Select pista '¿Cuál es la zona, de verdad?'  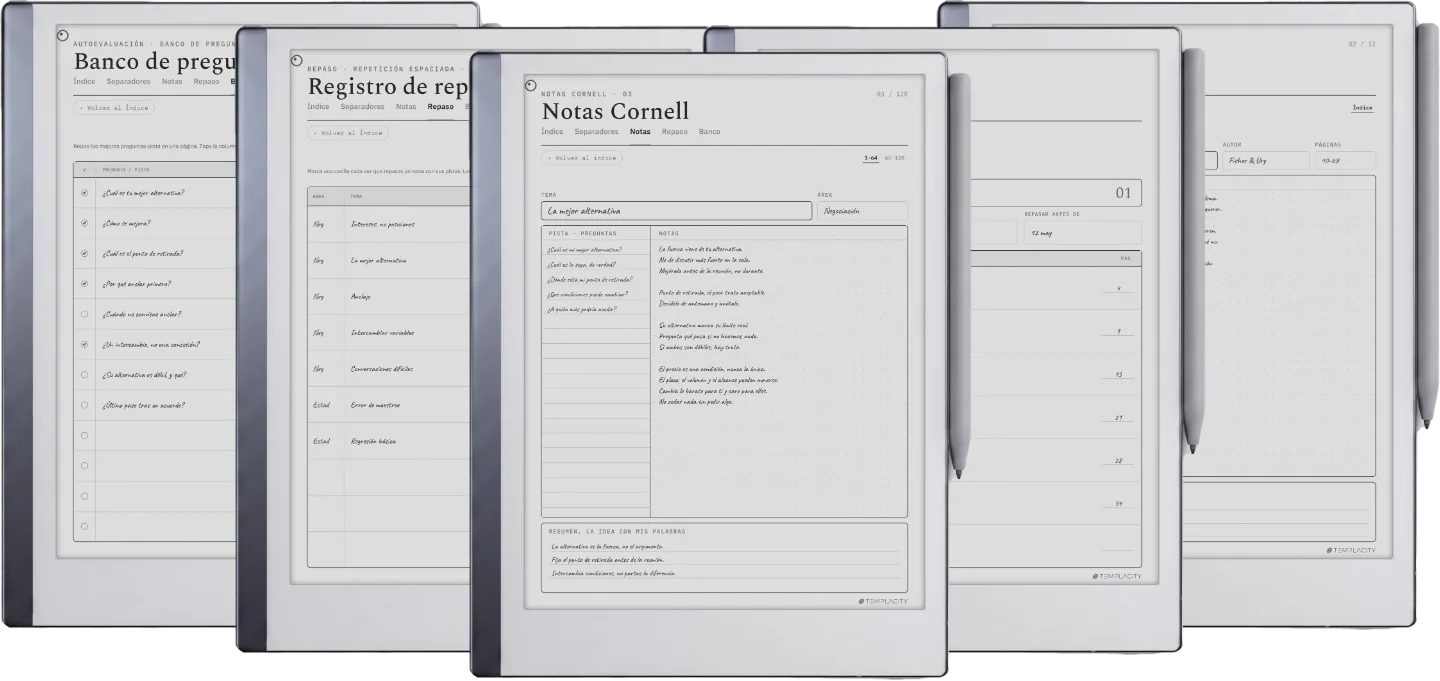click(583, 264)
